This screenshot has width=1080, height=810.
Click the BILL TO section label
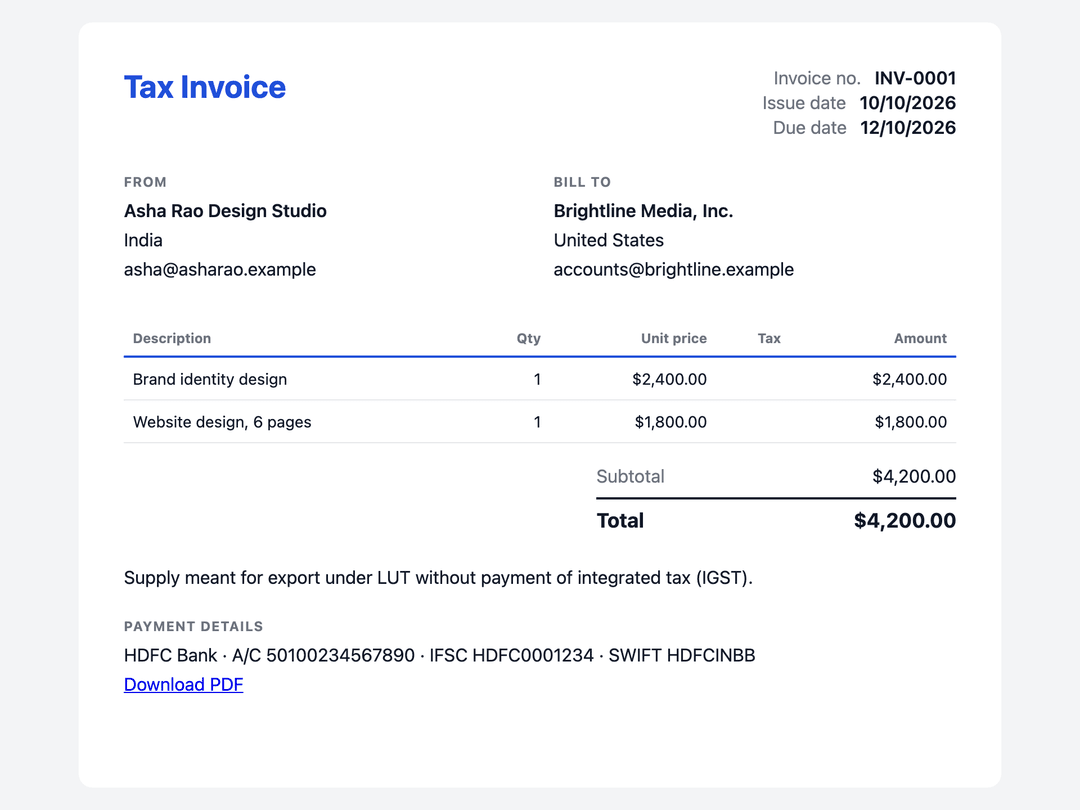(x=582, y=182)
